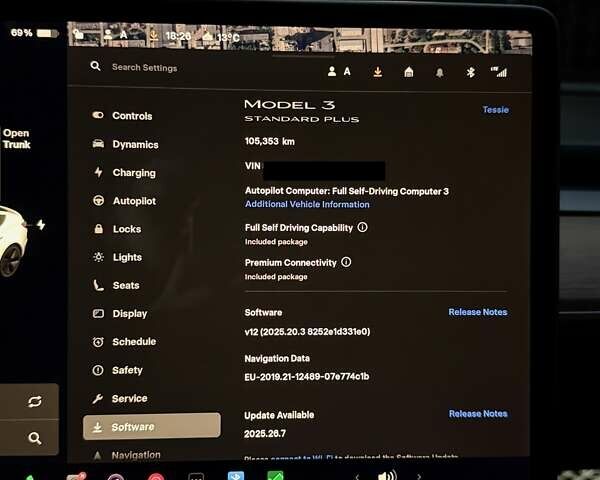Open Additional Vehicle Information link
This screenshot has width=600, height=480.
pos(307,204)
